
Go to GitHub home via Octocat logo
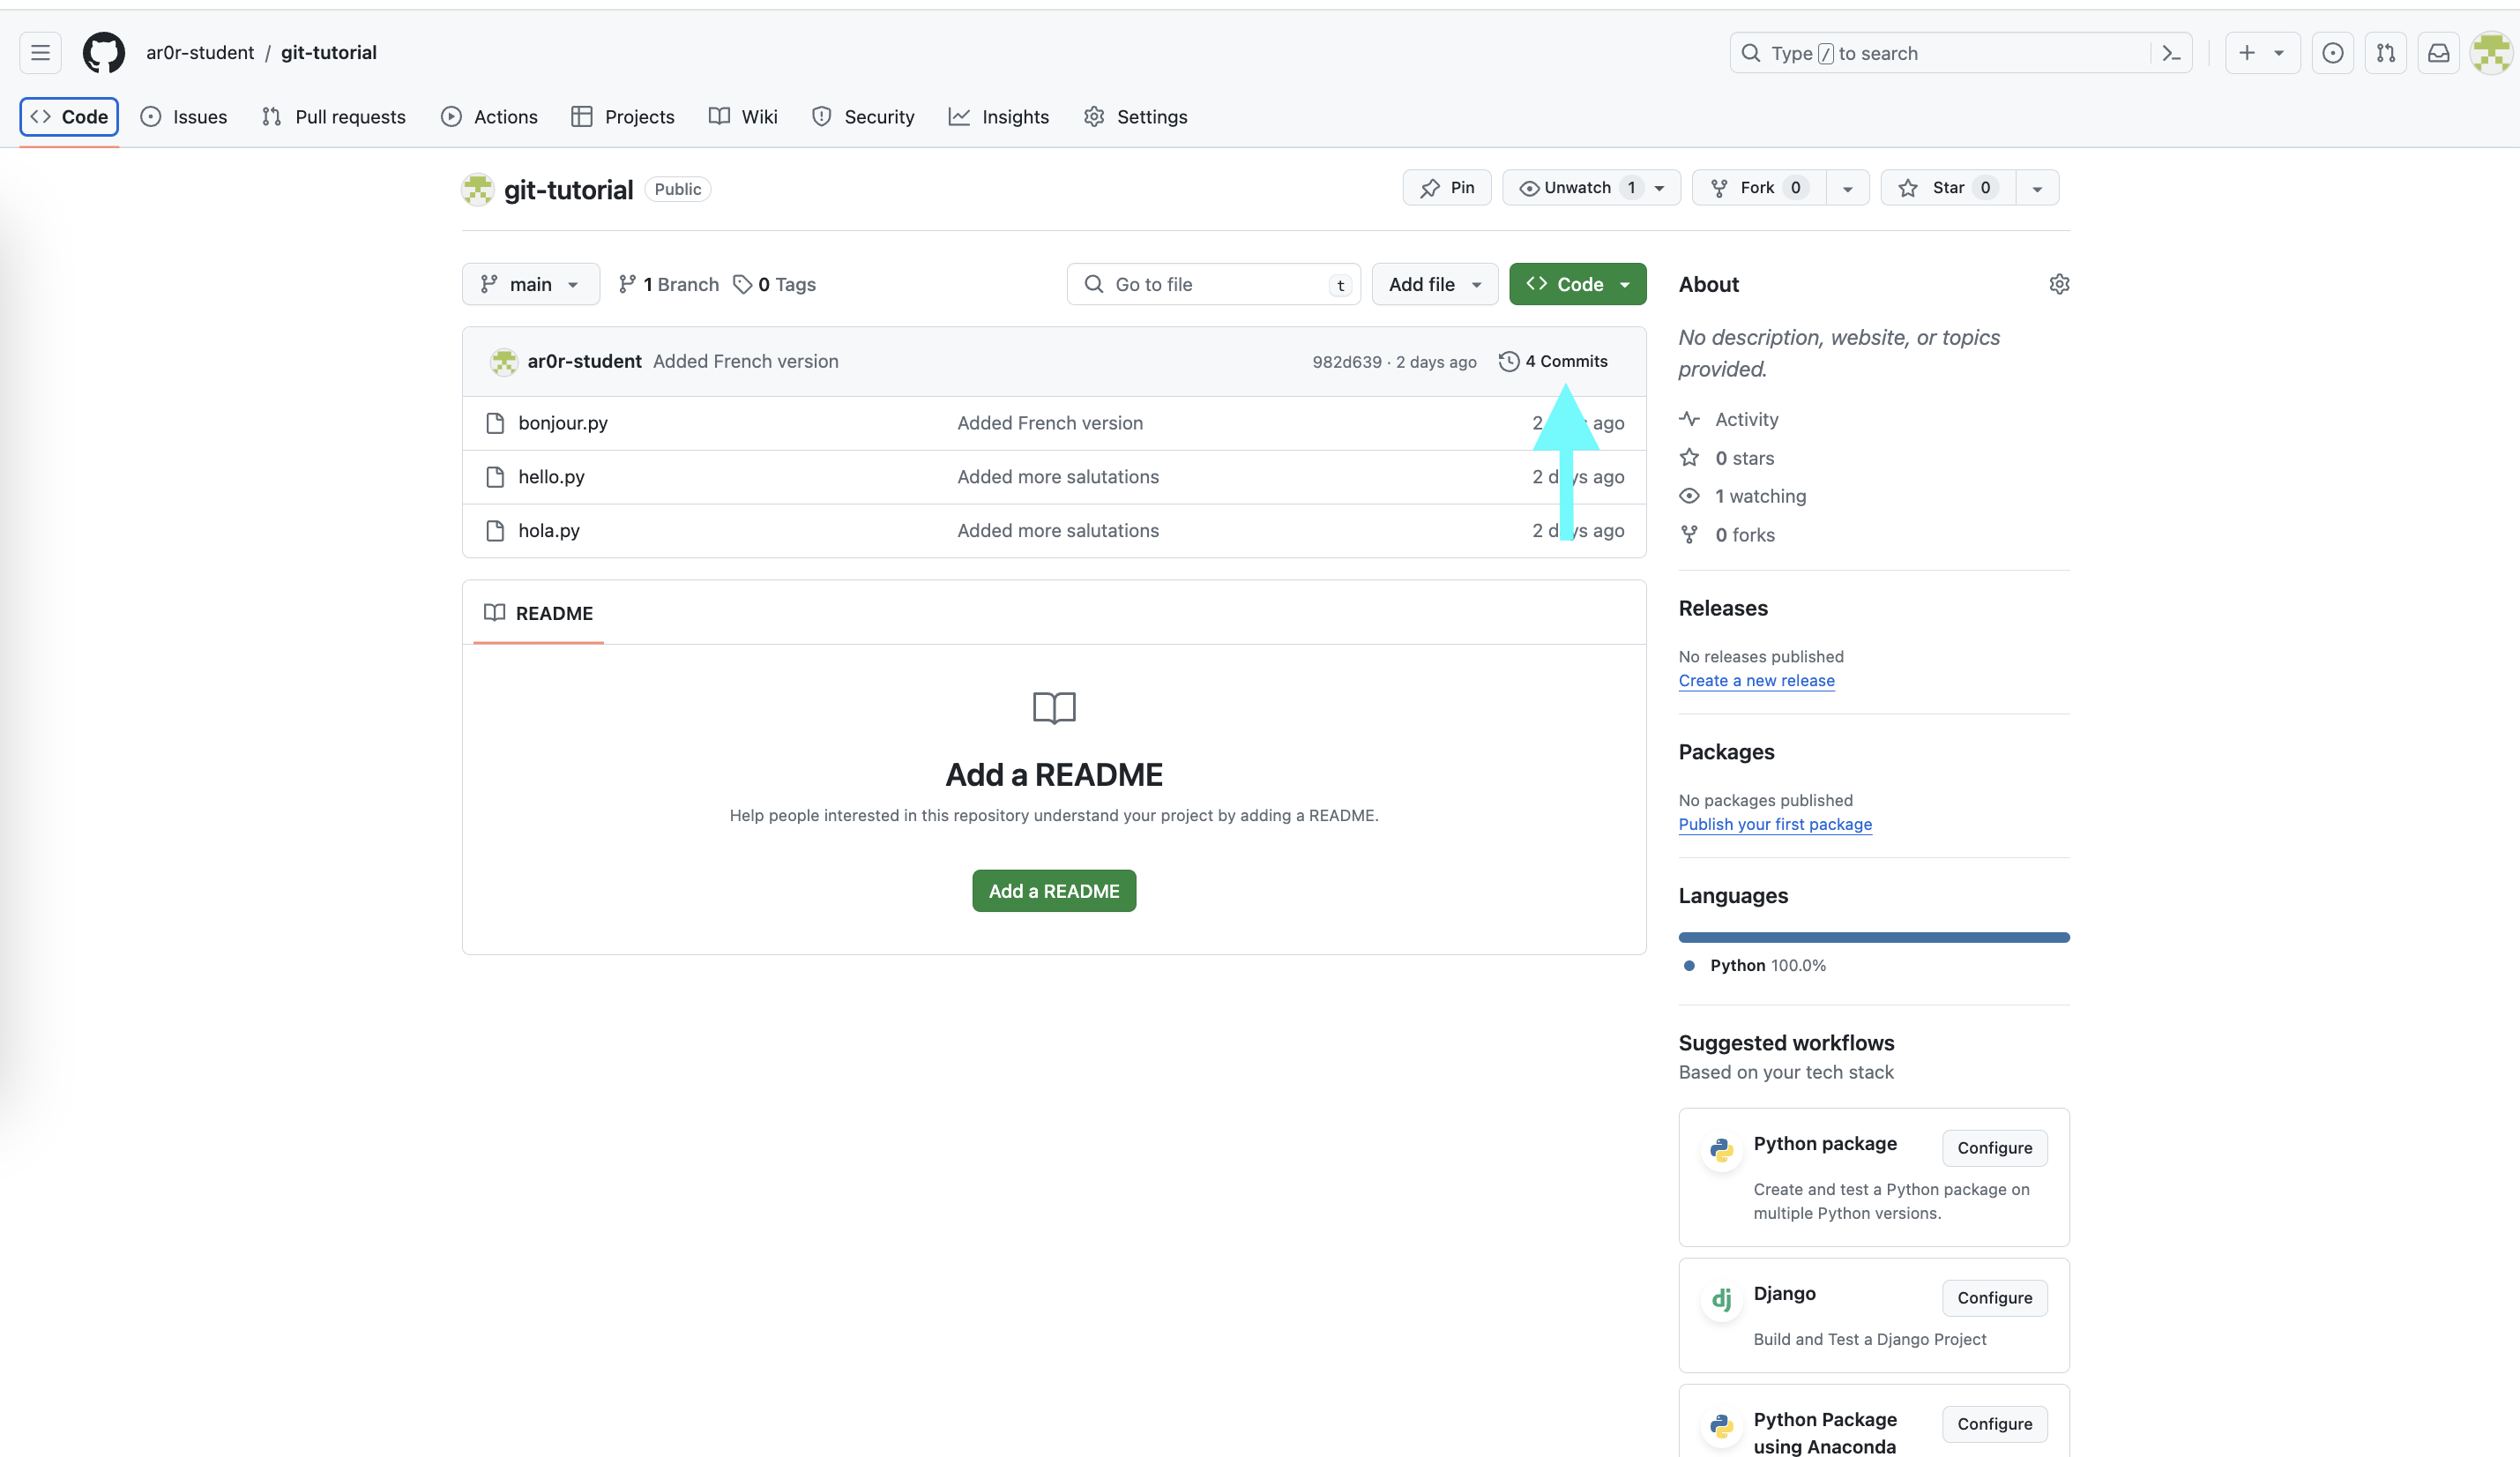click(104, 53)
